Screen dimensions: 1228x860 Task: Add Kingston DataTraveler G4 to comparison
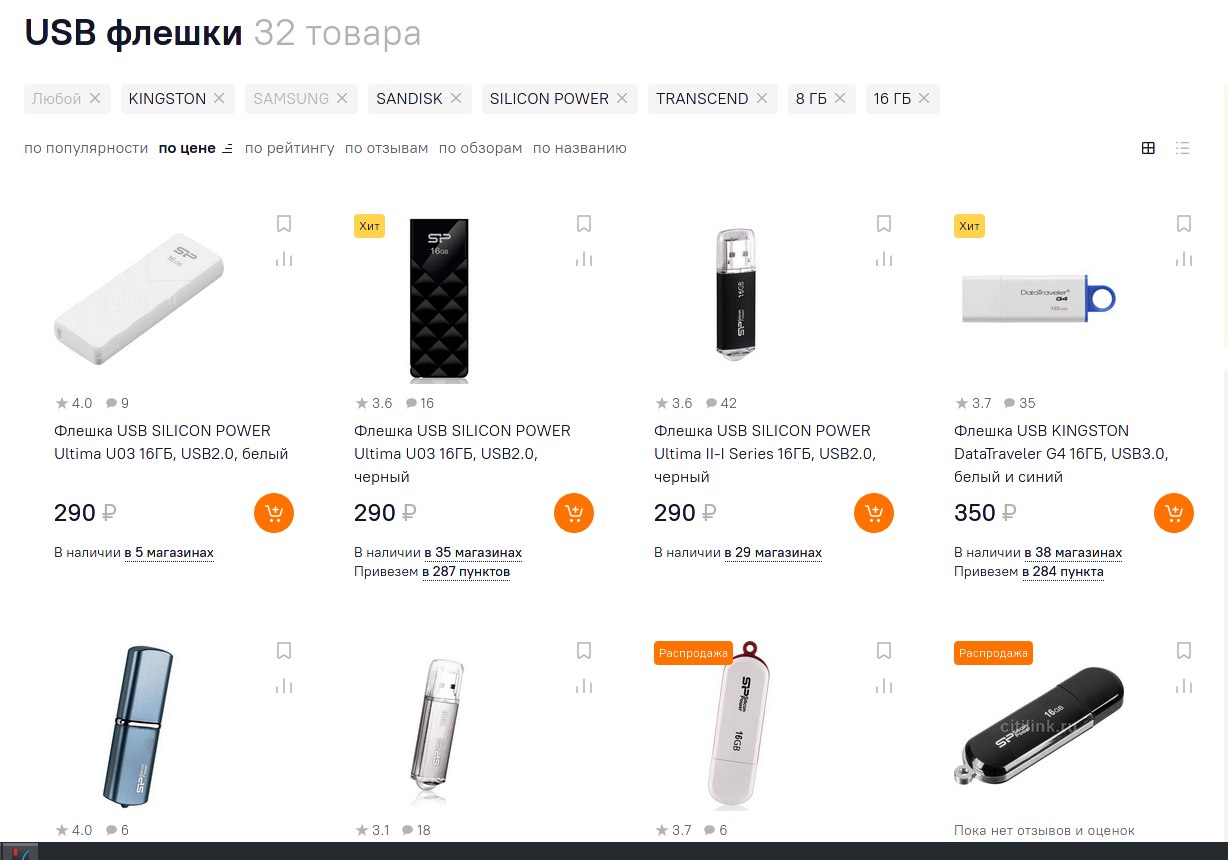coord(1184,259)
